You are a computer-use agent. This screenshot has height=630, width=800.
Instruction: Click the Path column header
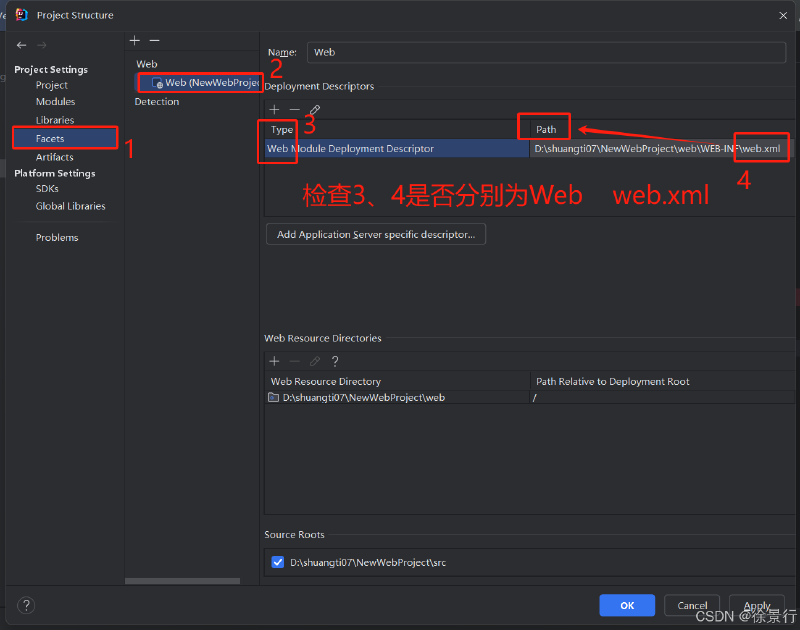click(x=546, y=130)
